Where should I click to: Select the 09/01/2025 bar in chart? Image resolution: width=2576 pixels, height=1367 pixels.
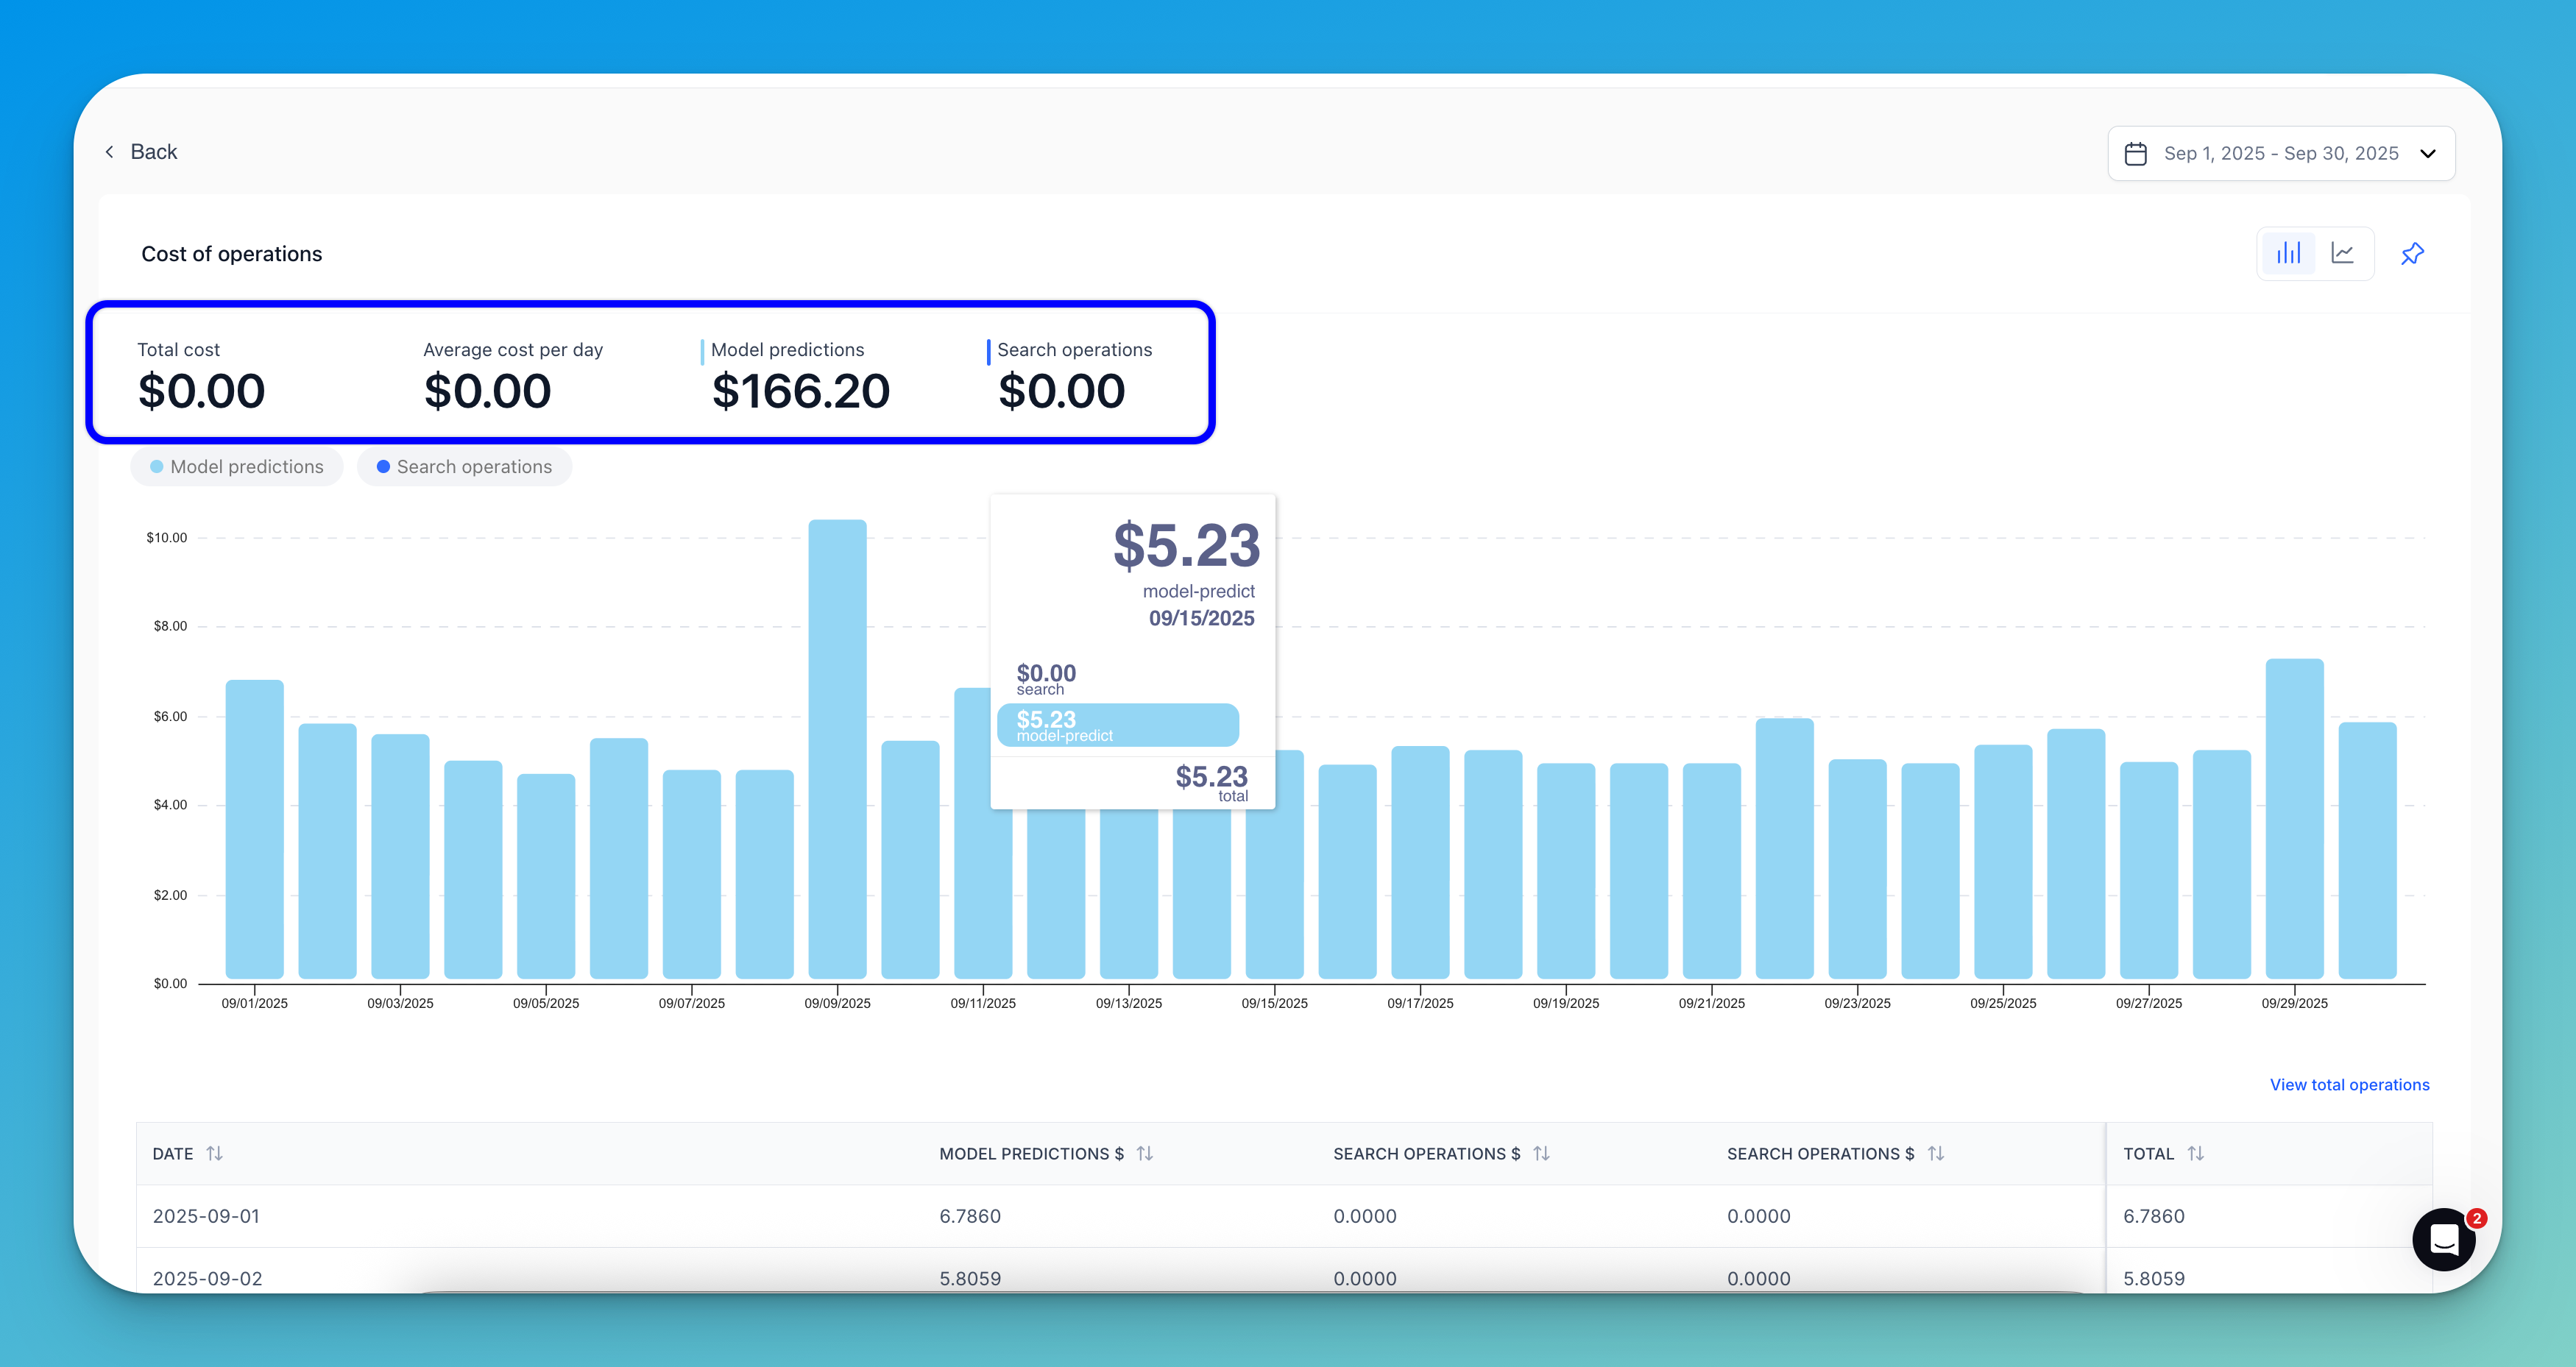(254, 830)
